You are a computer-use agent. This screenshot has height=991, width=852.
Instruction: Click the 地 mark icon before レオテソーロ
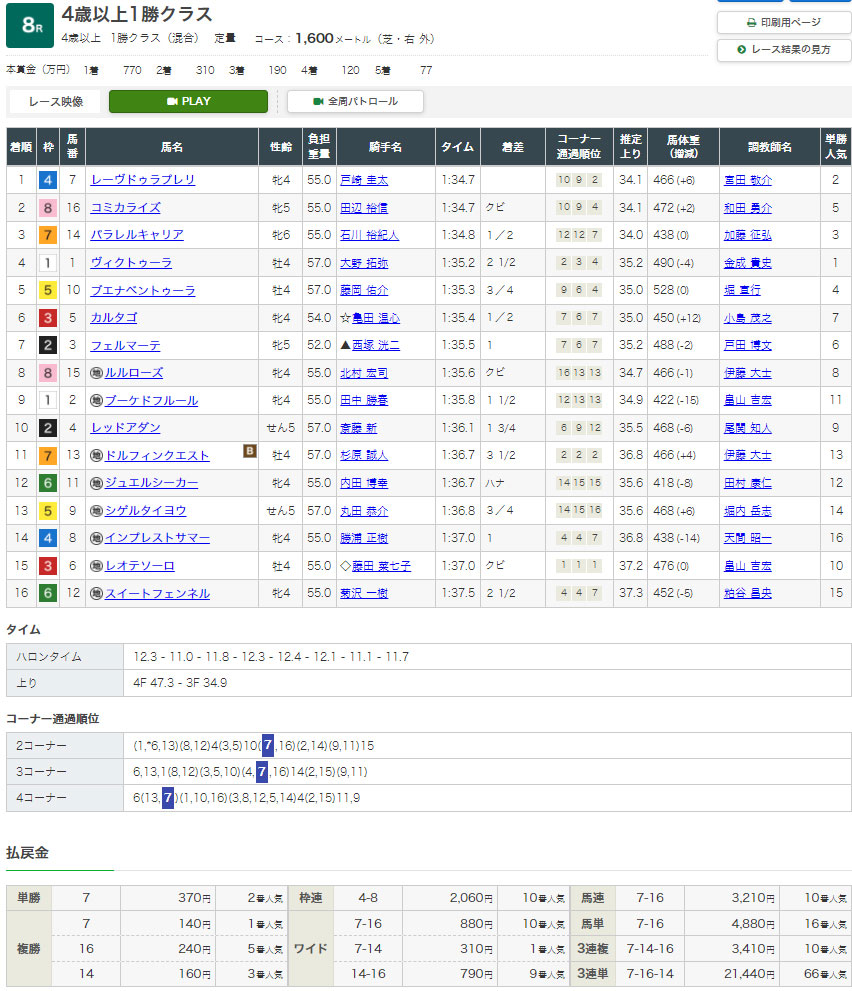point(96,566)
